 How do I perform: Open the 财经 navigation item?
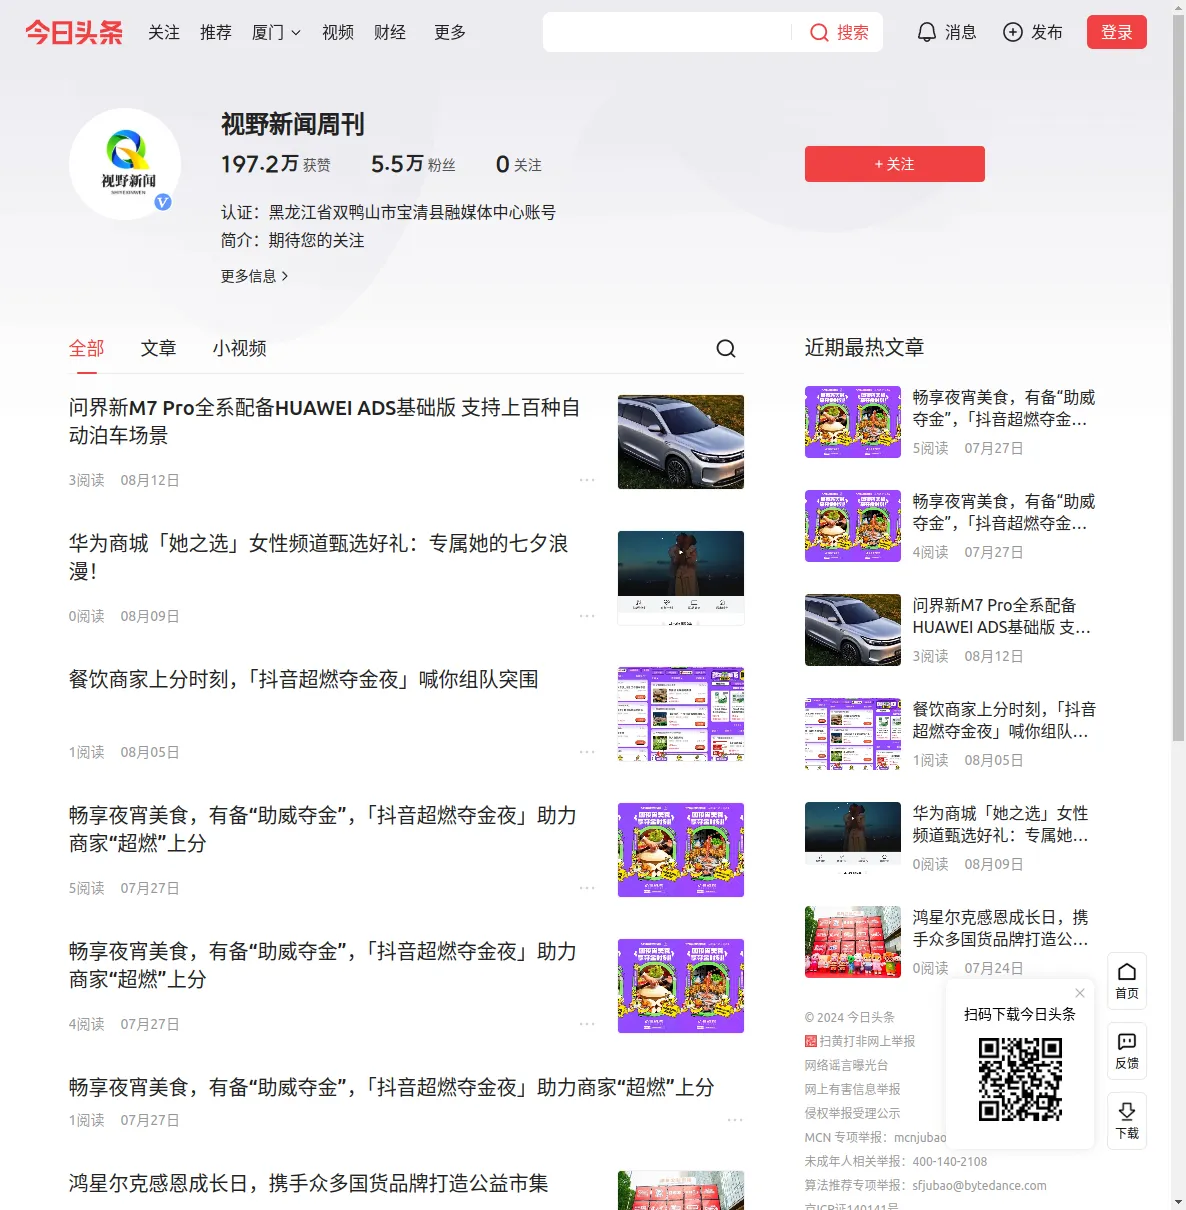(x=390, y=32)
